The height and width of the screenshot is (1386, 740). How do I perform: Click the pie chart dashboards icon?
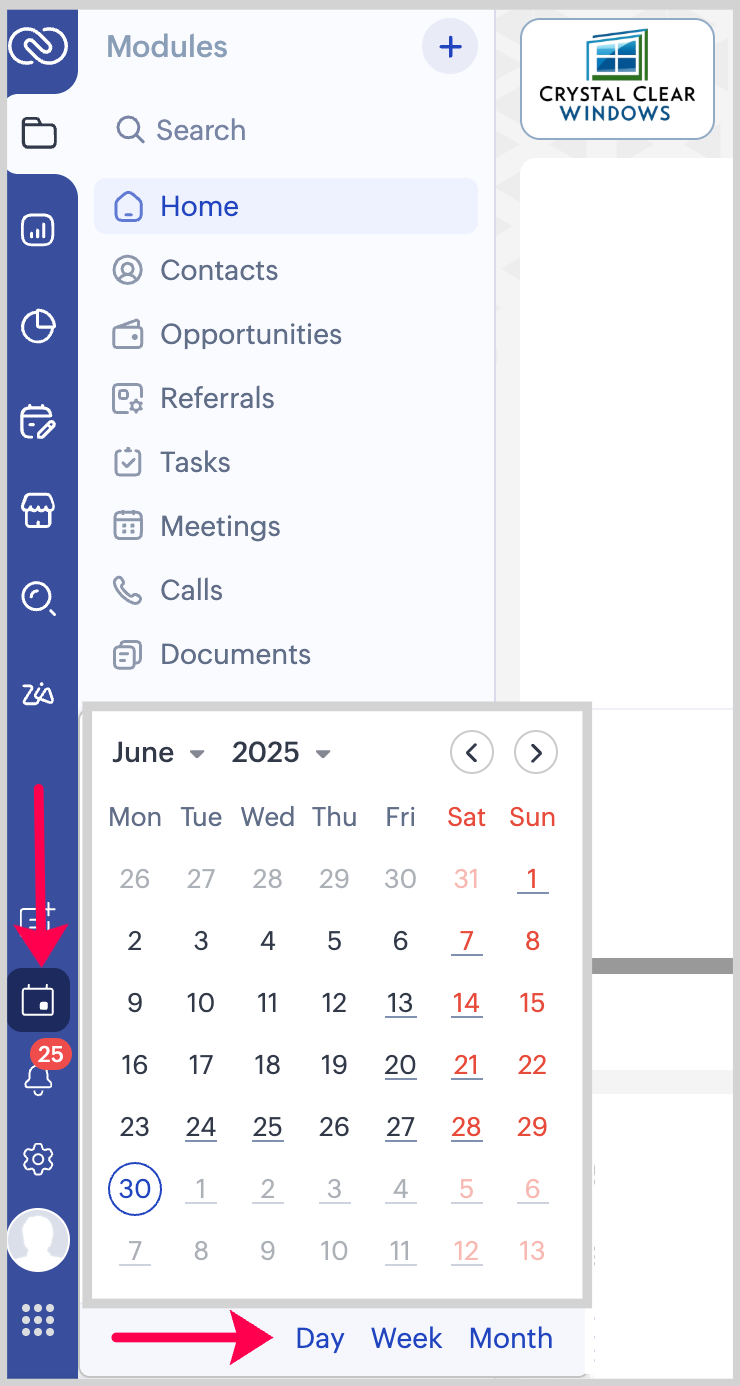[38, 326]
